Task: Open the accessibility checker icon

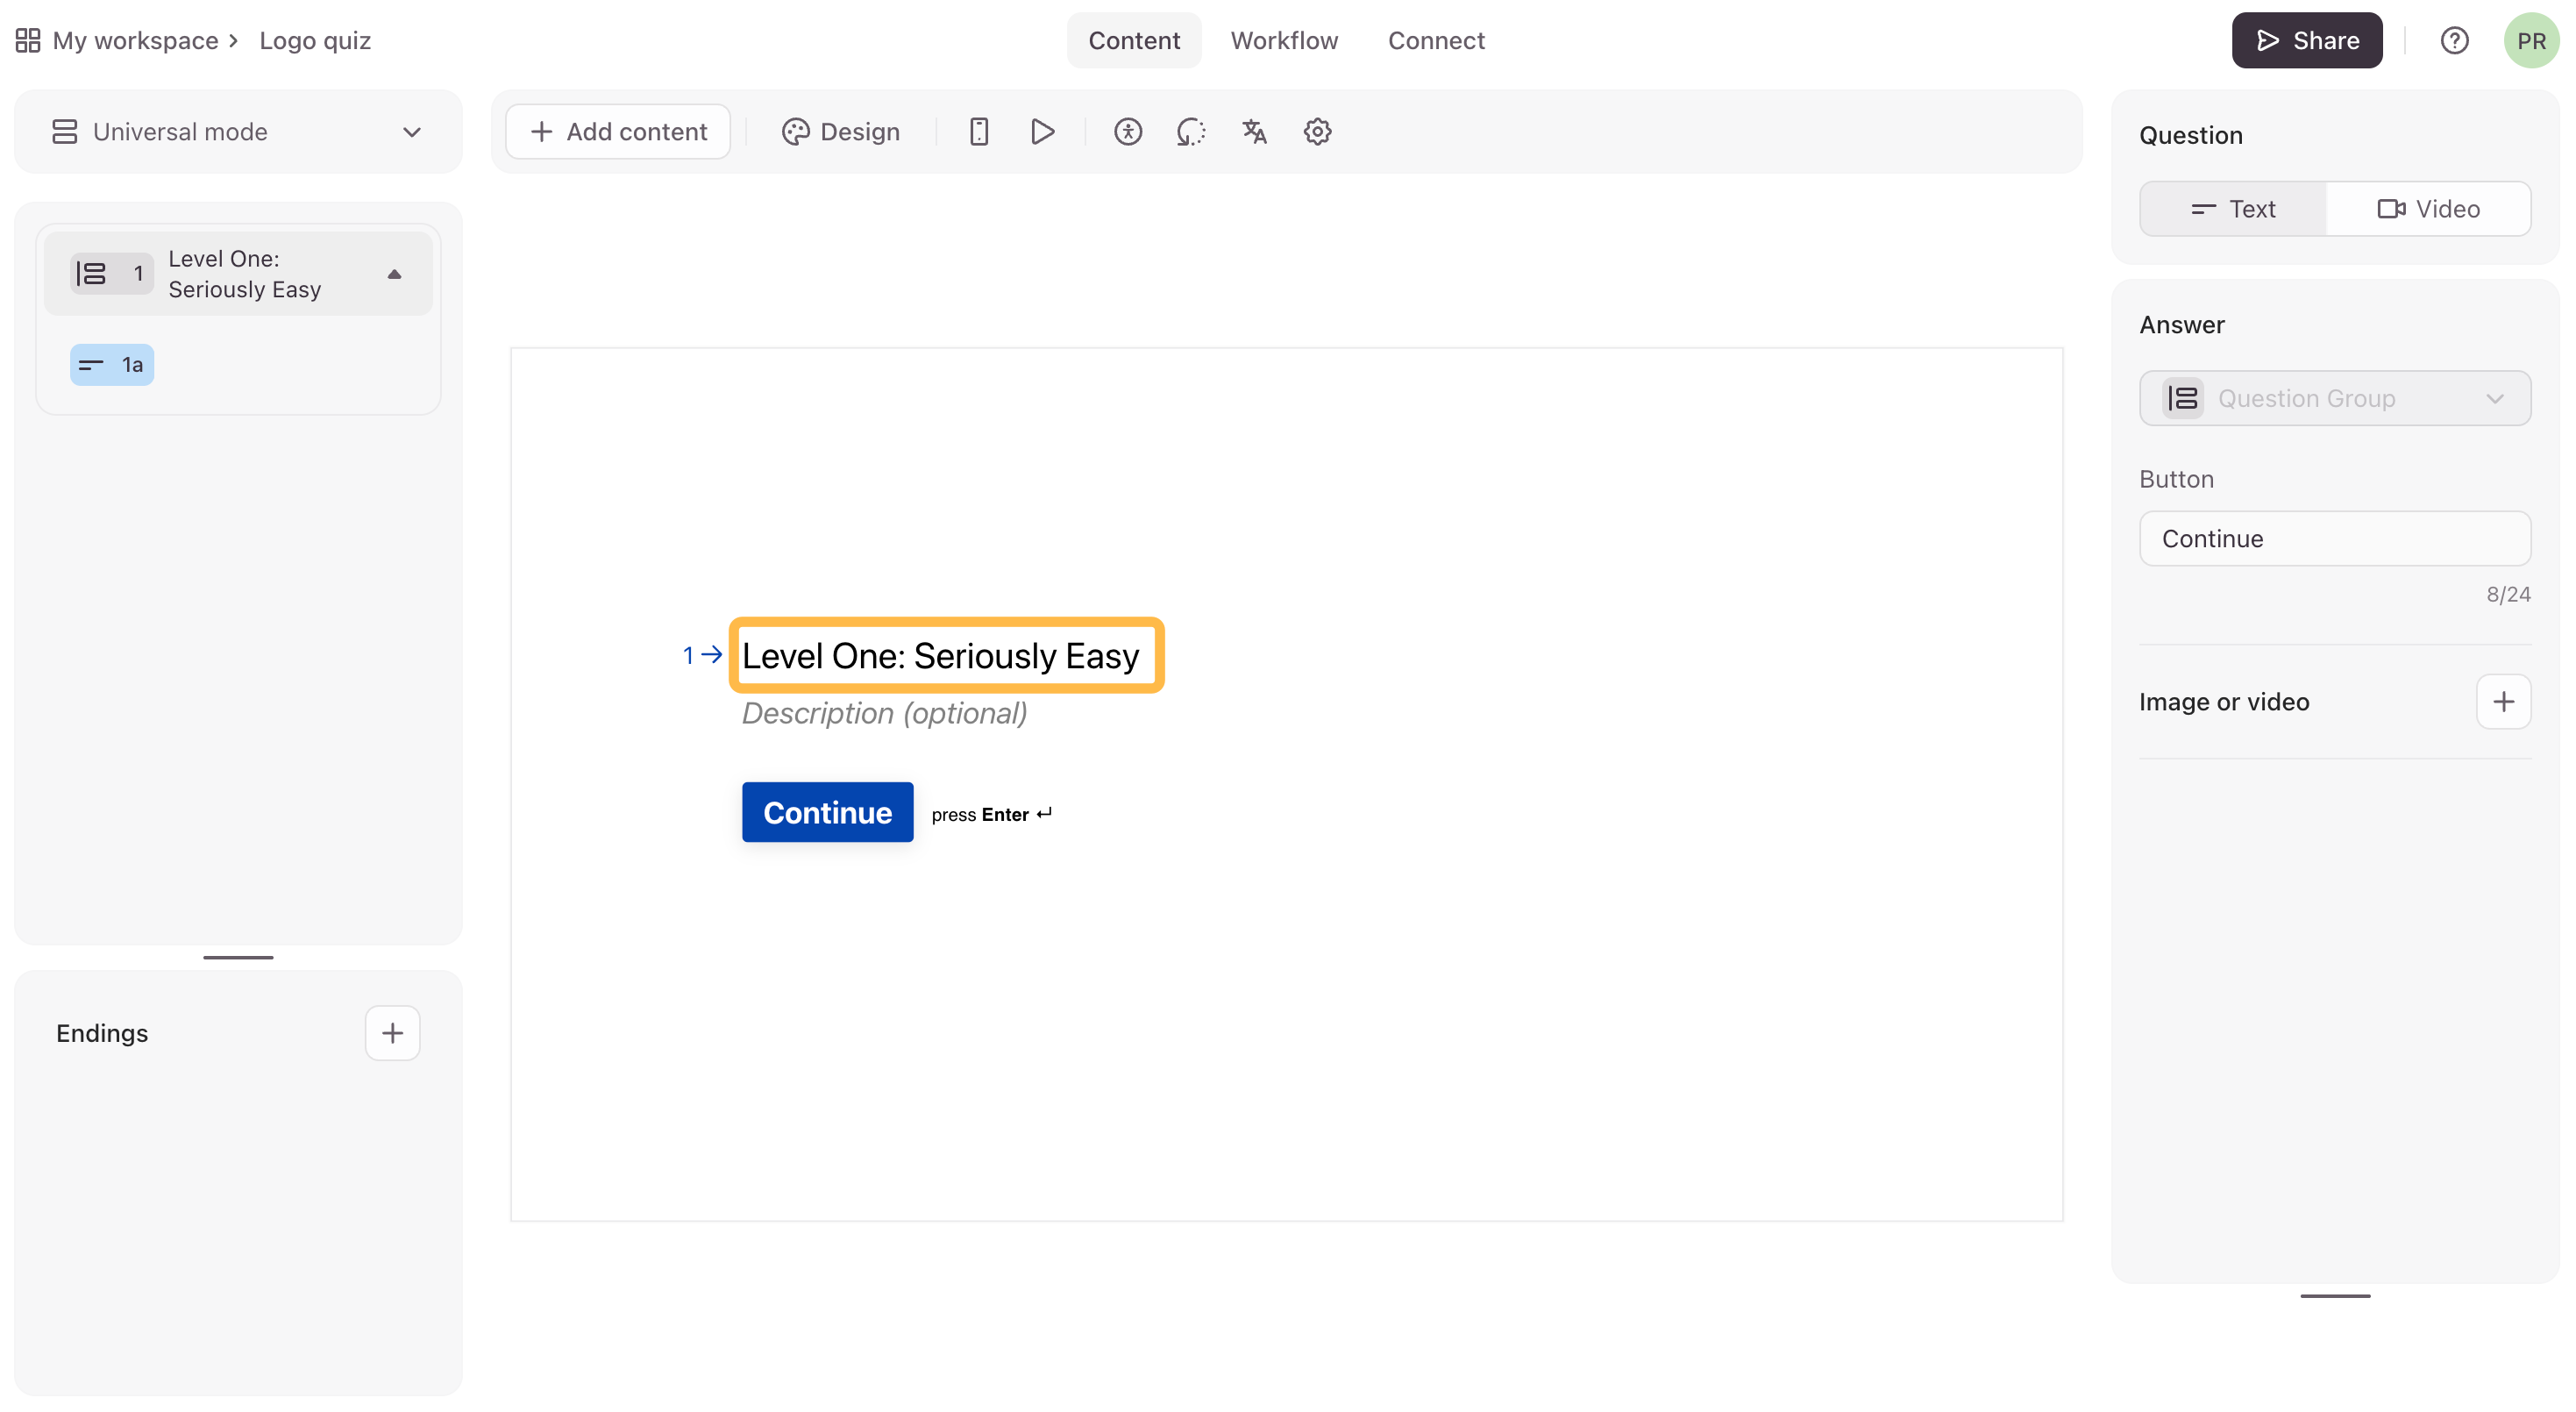Action: click(x=1128, y=132)
